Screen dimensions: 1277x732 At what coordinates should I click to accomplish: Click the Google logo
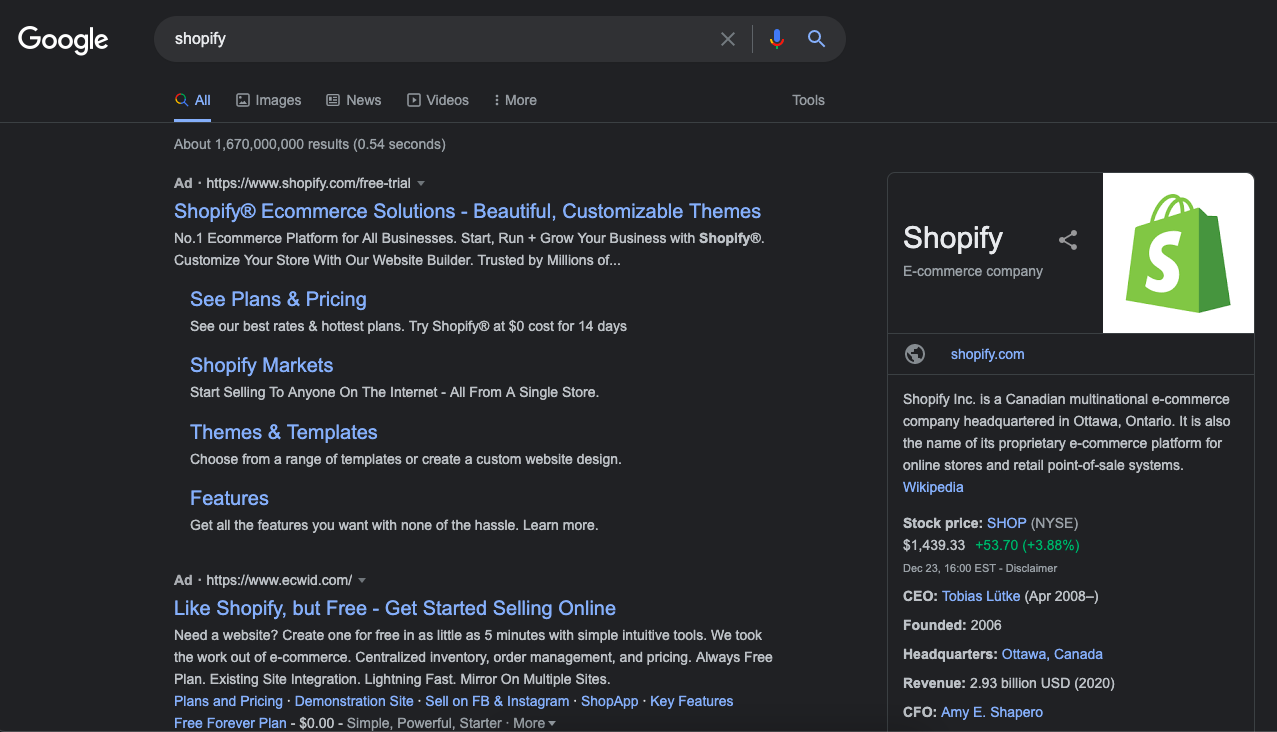63,40
